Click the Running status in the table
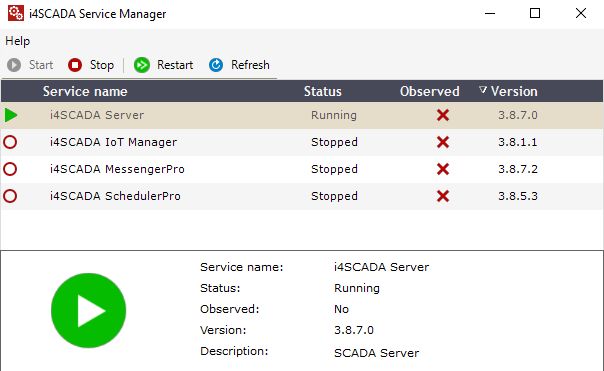The width and height of the screenshot is (604, 371). [334, 115]
